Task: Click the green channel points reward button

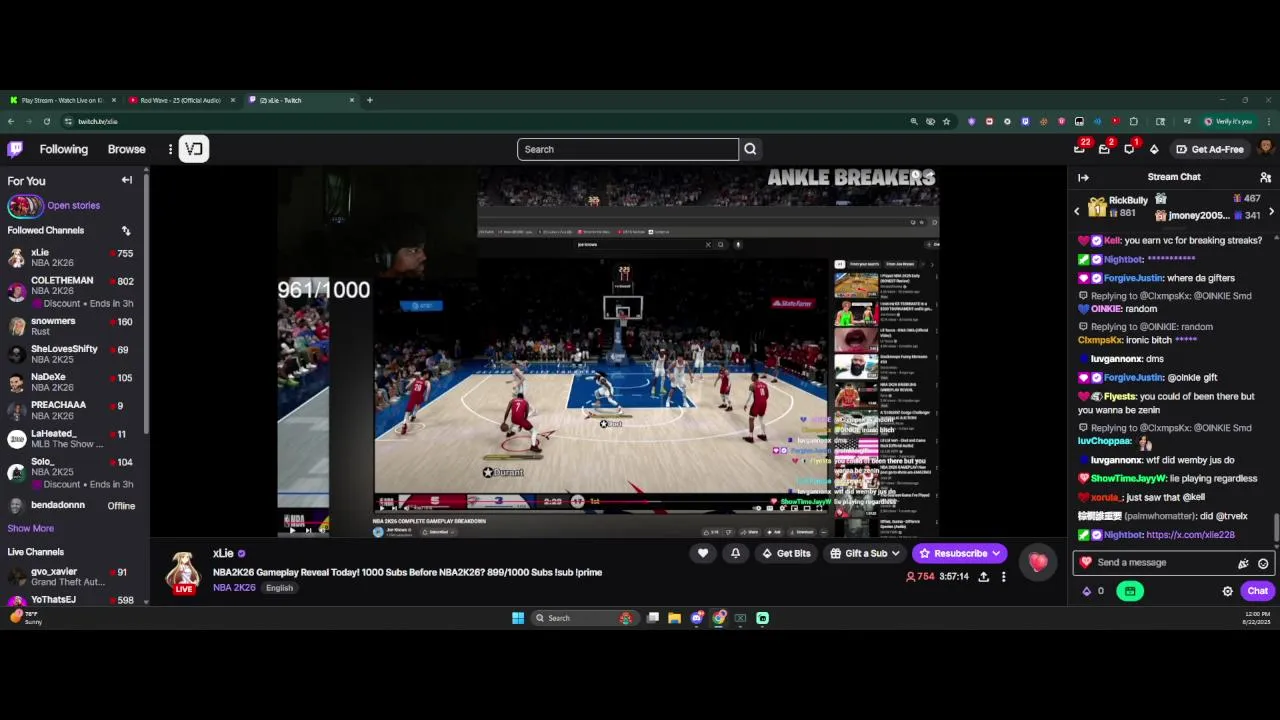Action: coord(1130,591)
